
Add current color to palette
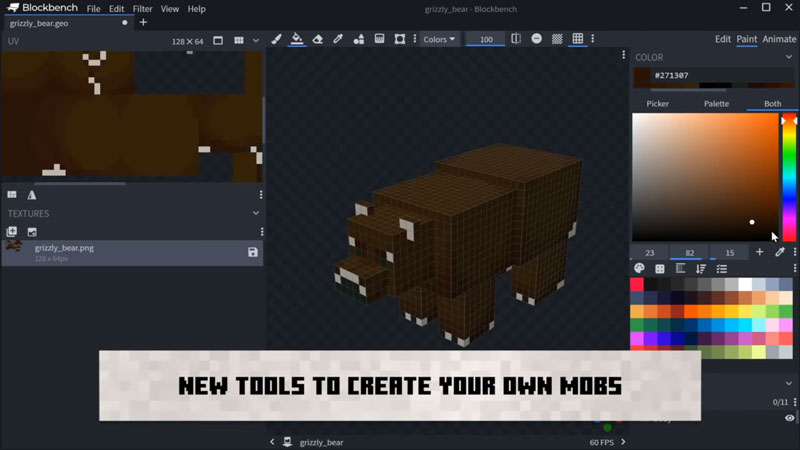[x=760, y=252]
